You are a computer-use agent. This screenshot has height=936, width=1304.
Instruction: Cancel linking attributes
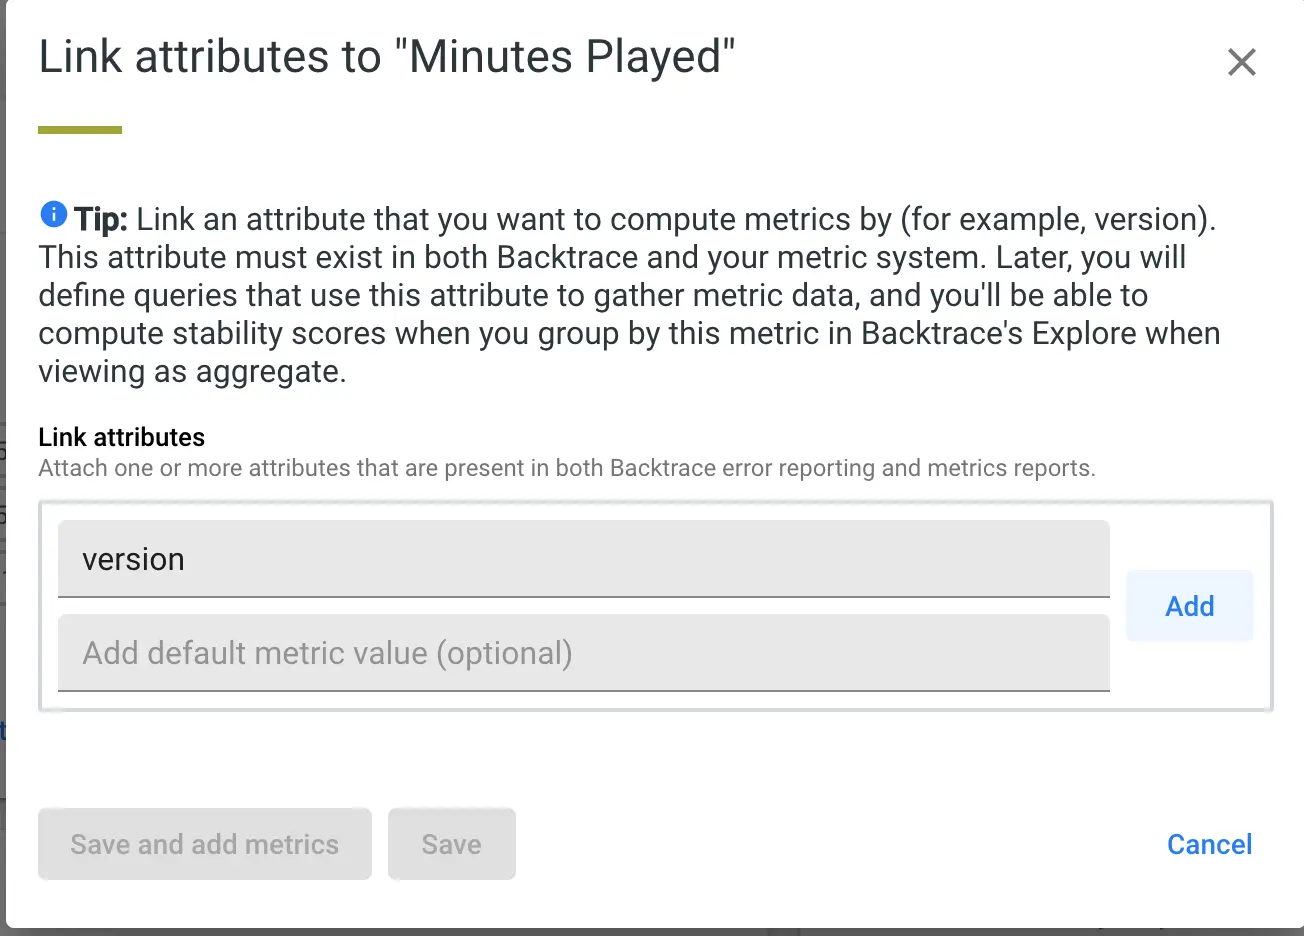click(x=1208, y=844)
